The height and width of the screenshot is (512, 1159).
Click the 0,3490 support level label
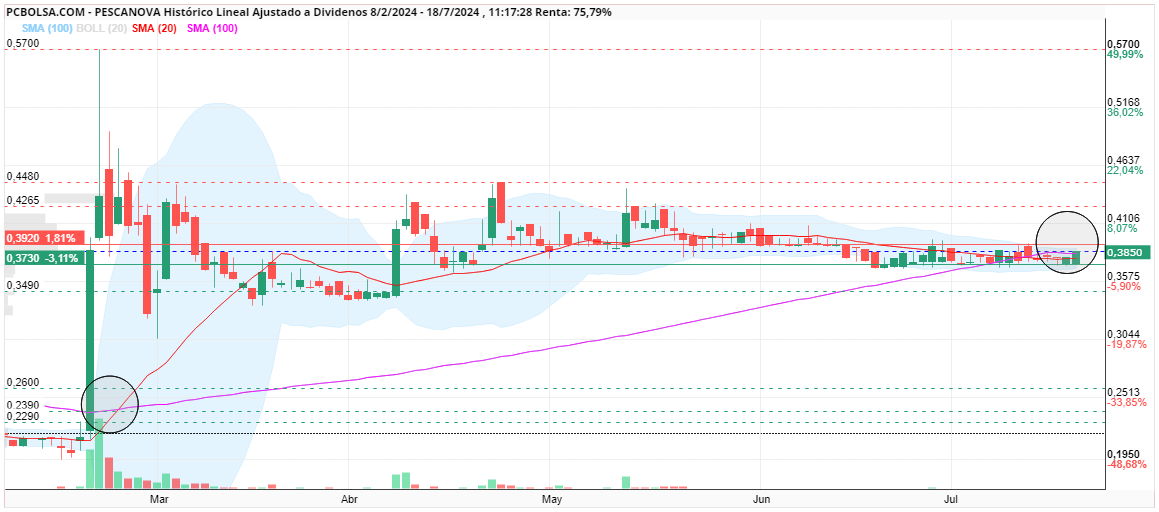click(23, 284)
